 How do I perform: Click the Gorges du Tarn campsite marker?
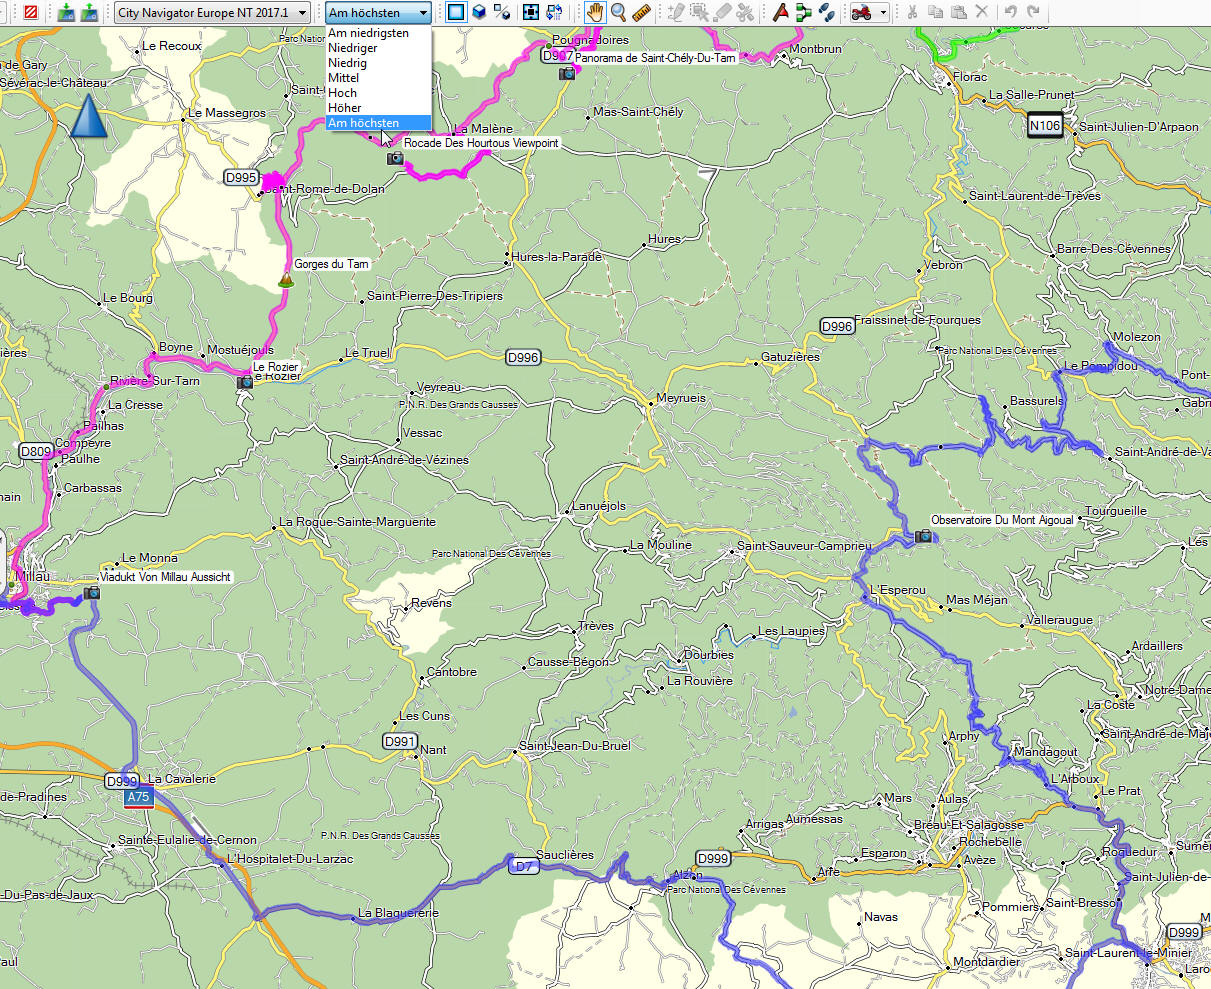tap(286, 281)
